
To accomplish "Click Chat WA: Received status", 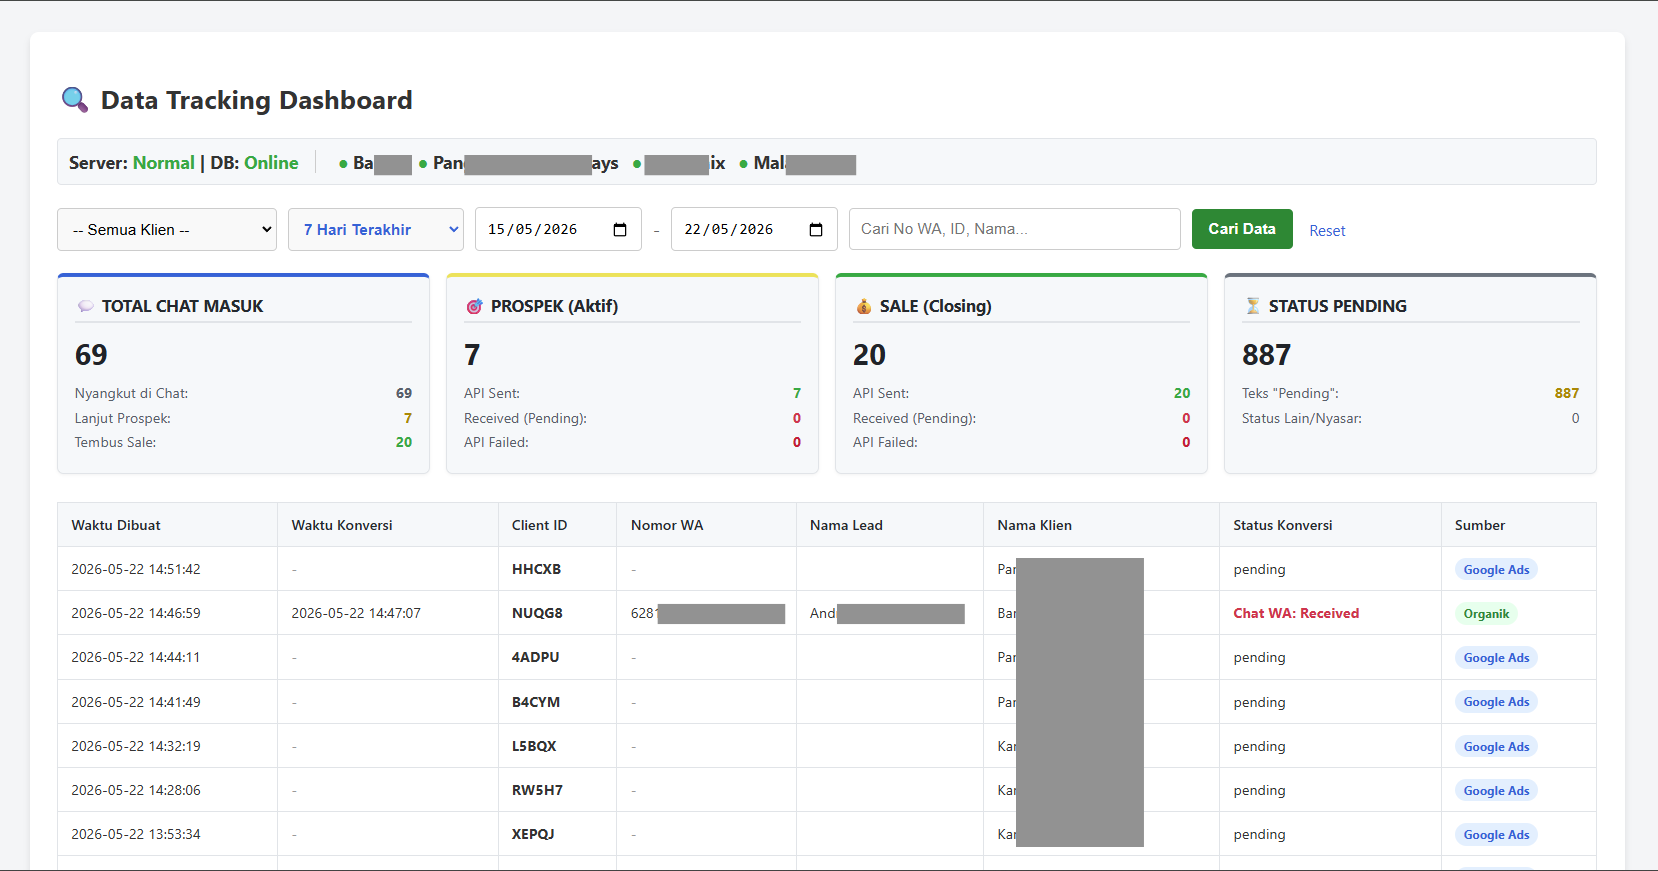I will coord(1296,613).
